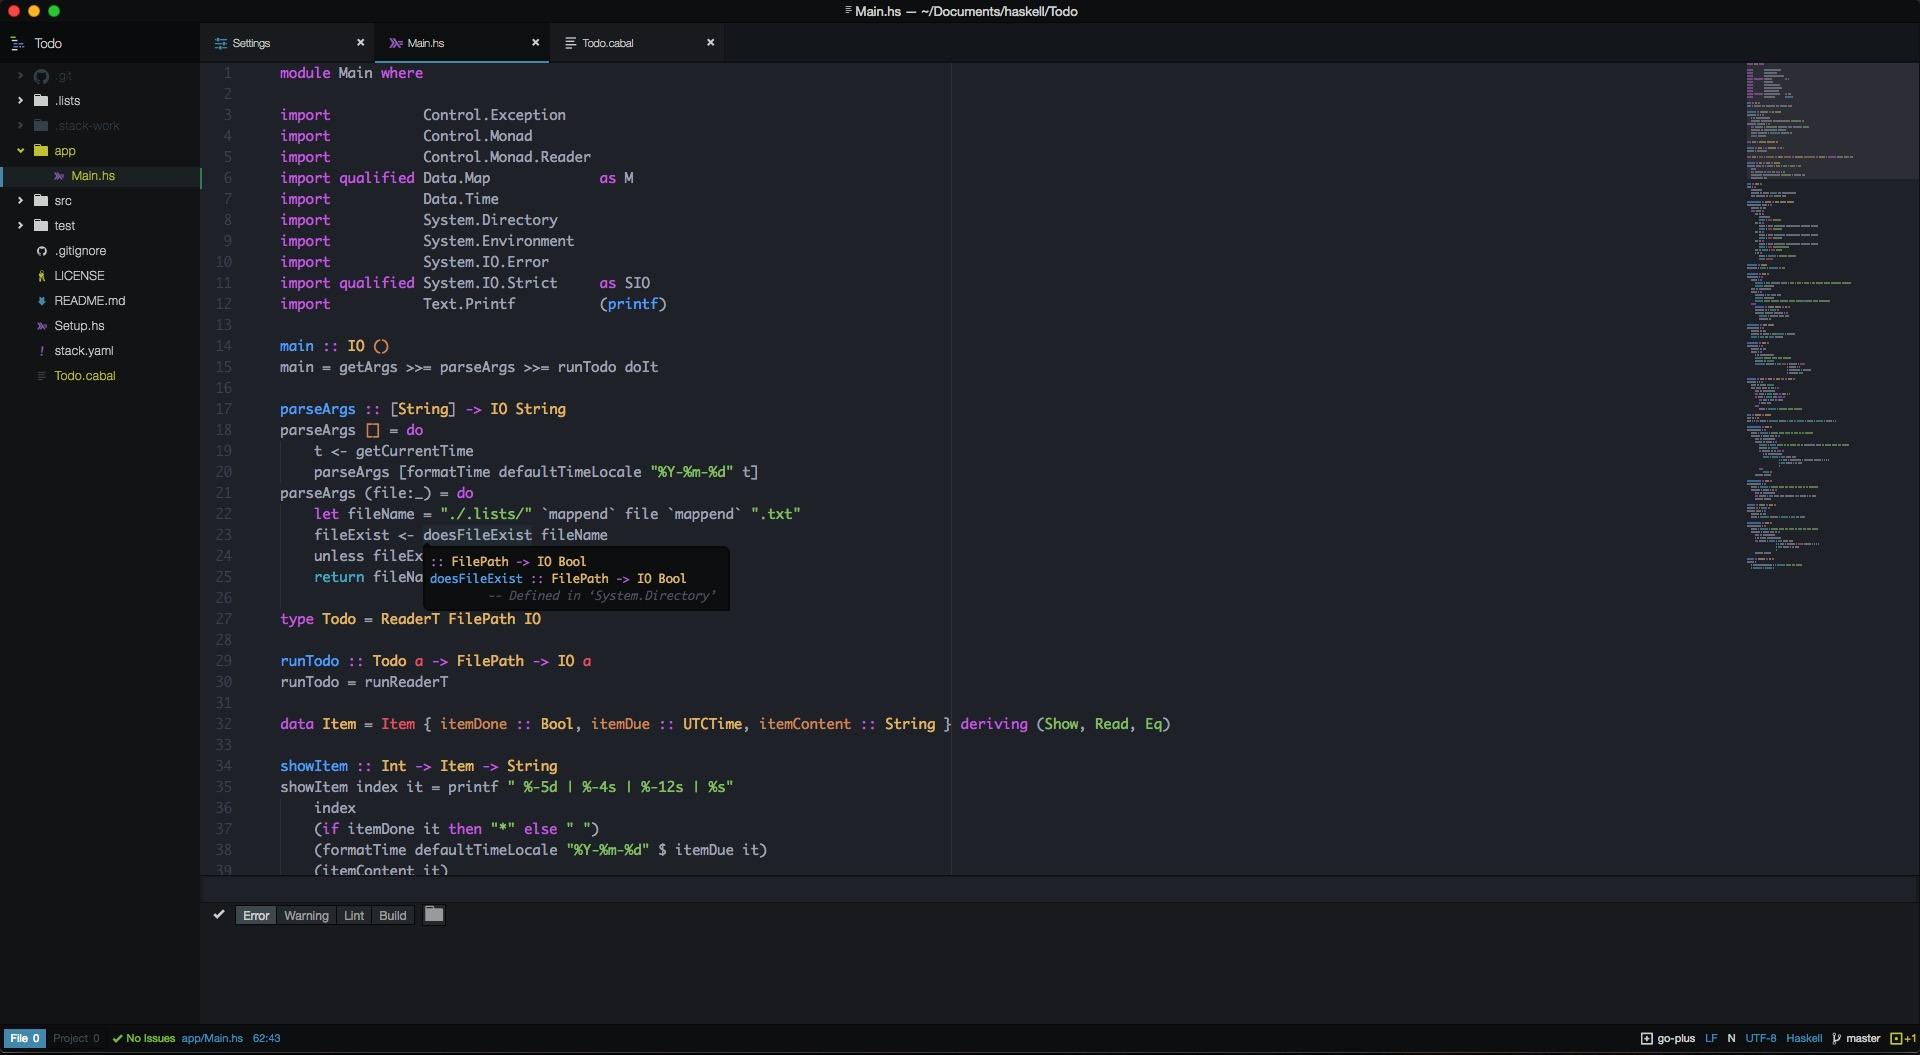This screenshot has height=1055, width=1920.
Task: Click the go-plus icon in the status bar
Action: 1647,1038
